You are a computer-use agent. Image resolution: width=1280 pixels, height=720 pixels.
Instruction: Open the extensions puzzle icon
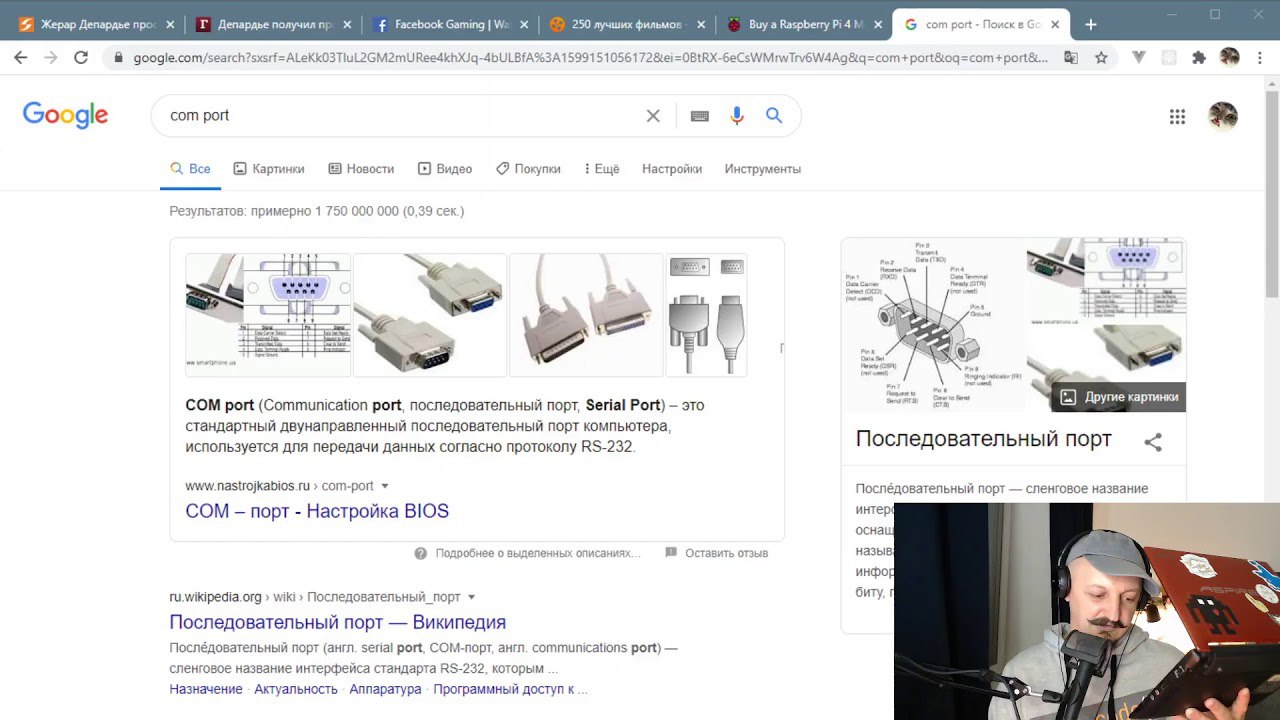(1199, 58)
